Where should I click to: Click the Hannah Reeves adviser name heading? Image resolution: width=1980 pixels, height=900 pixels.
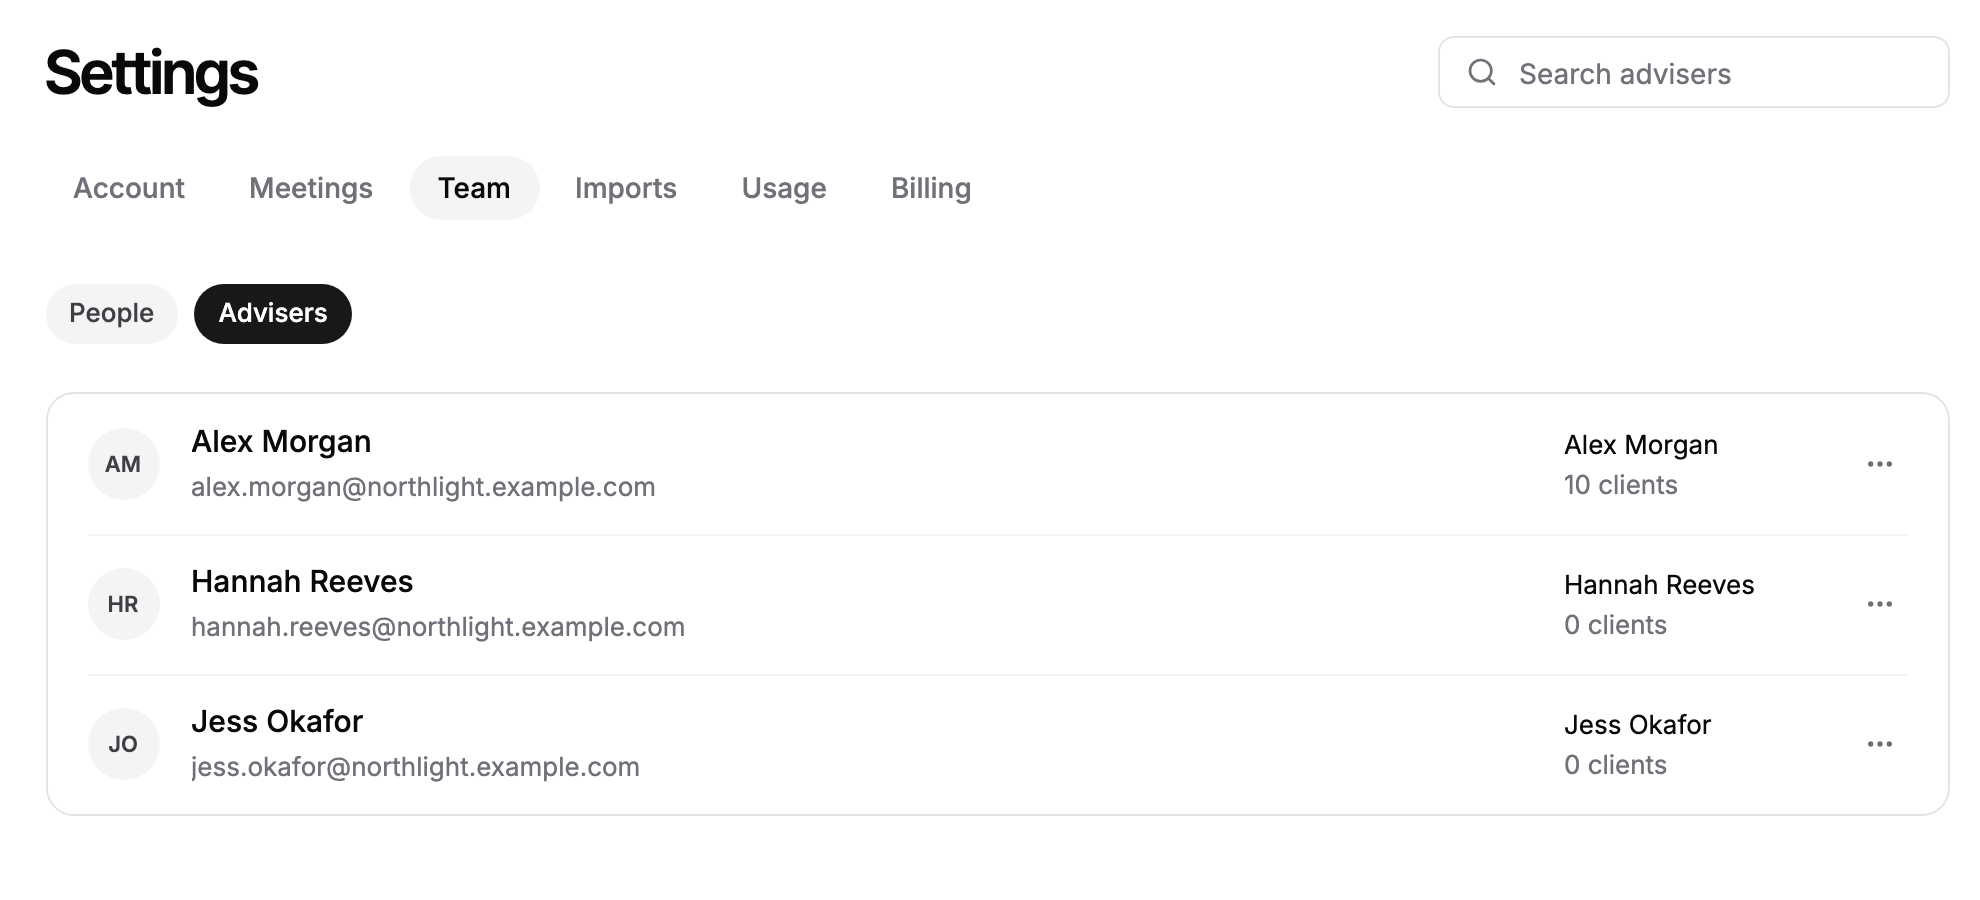(x=302, y=582)
